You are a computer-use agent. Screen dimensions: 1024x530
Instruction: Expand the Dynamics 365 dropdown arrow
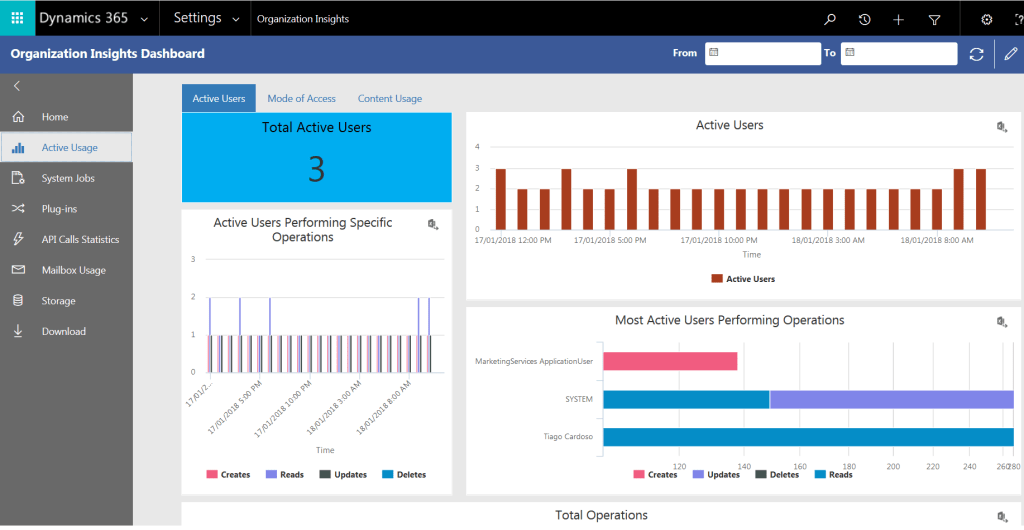click(146, 19)
